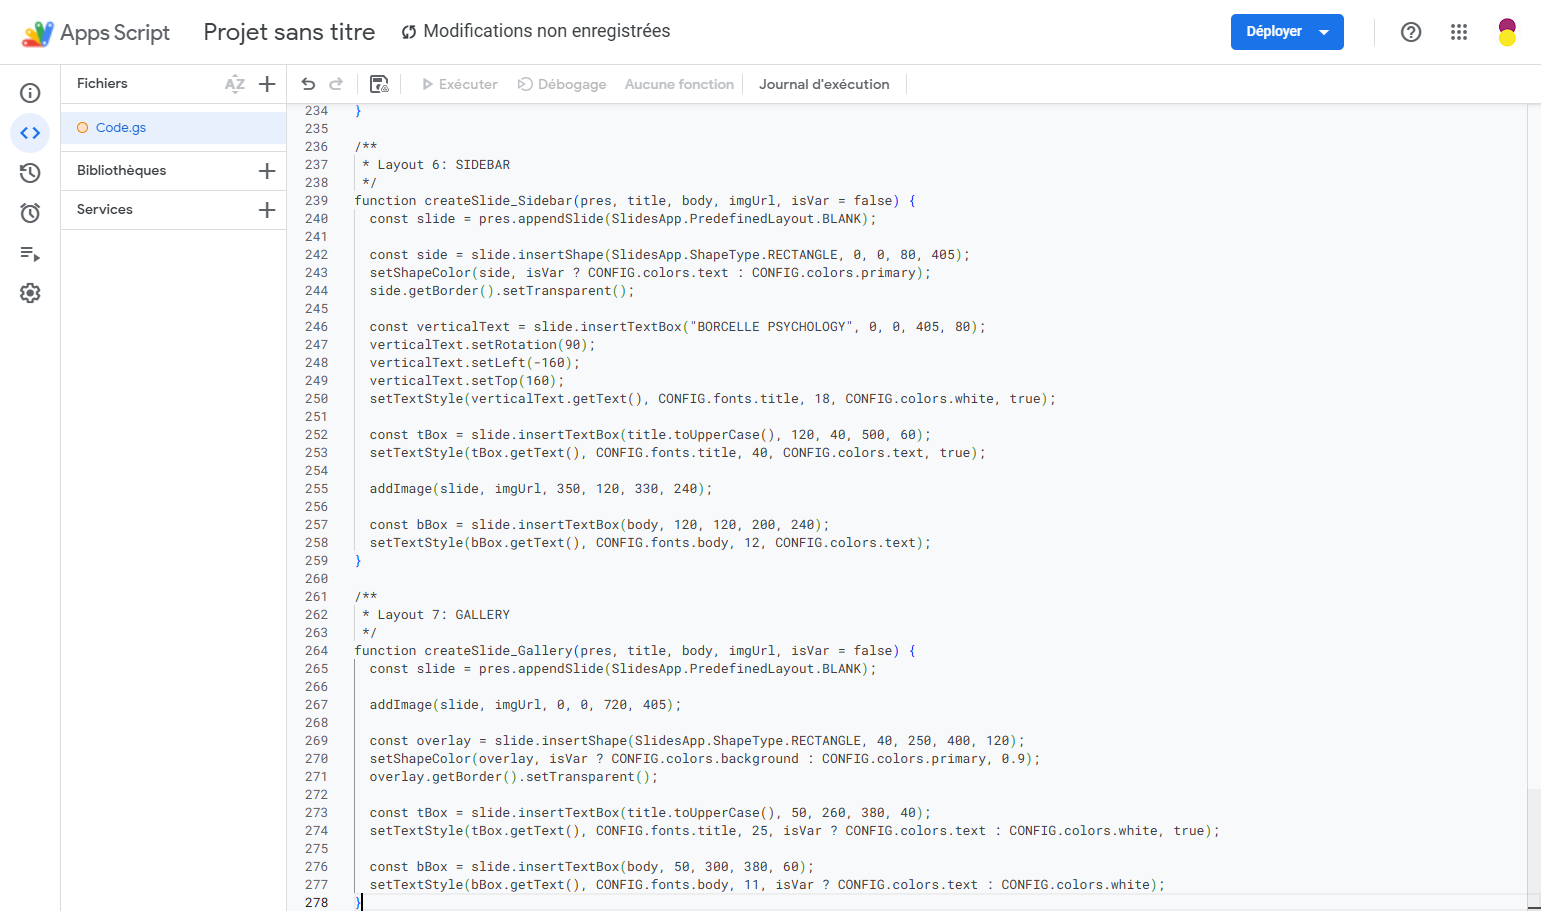Viewport: 1541px width, 911px height.
Task: Open the project Overview info icon
Action: tap(30, 93)
